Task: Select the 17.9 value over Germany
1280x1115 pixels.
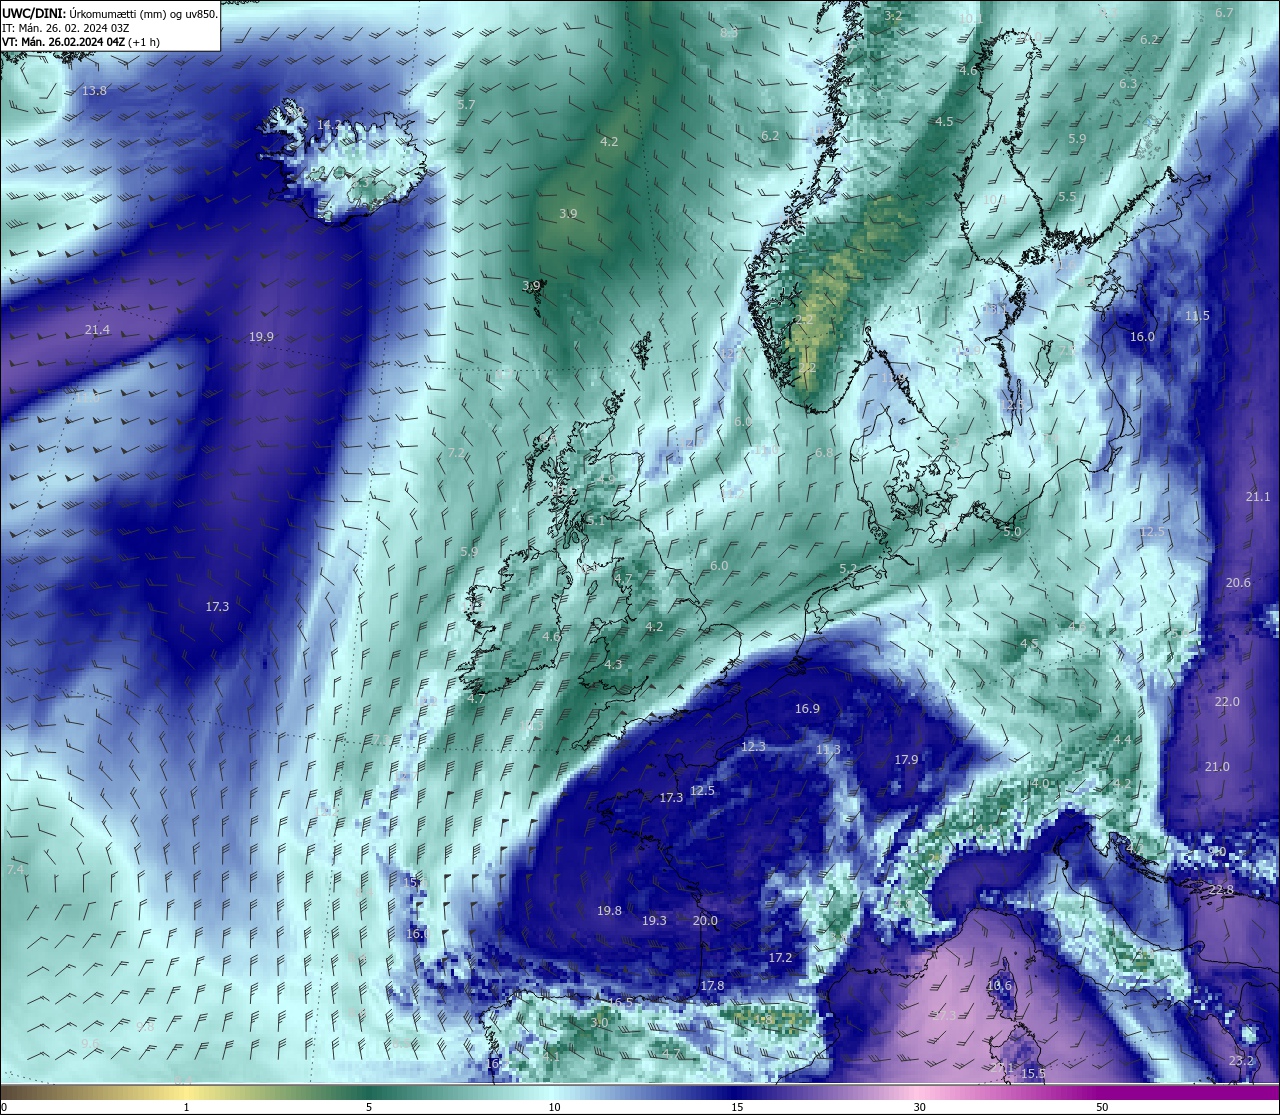Action: [x=906, y=760]
